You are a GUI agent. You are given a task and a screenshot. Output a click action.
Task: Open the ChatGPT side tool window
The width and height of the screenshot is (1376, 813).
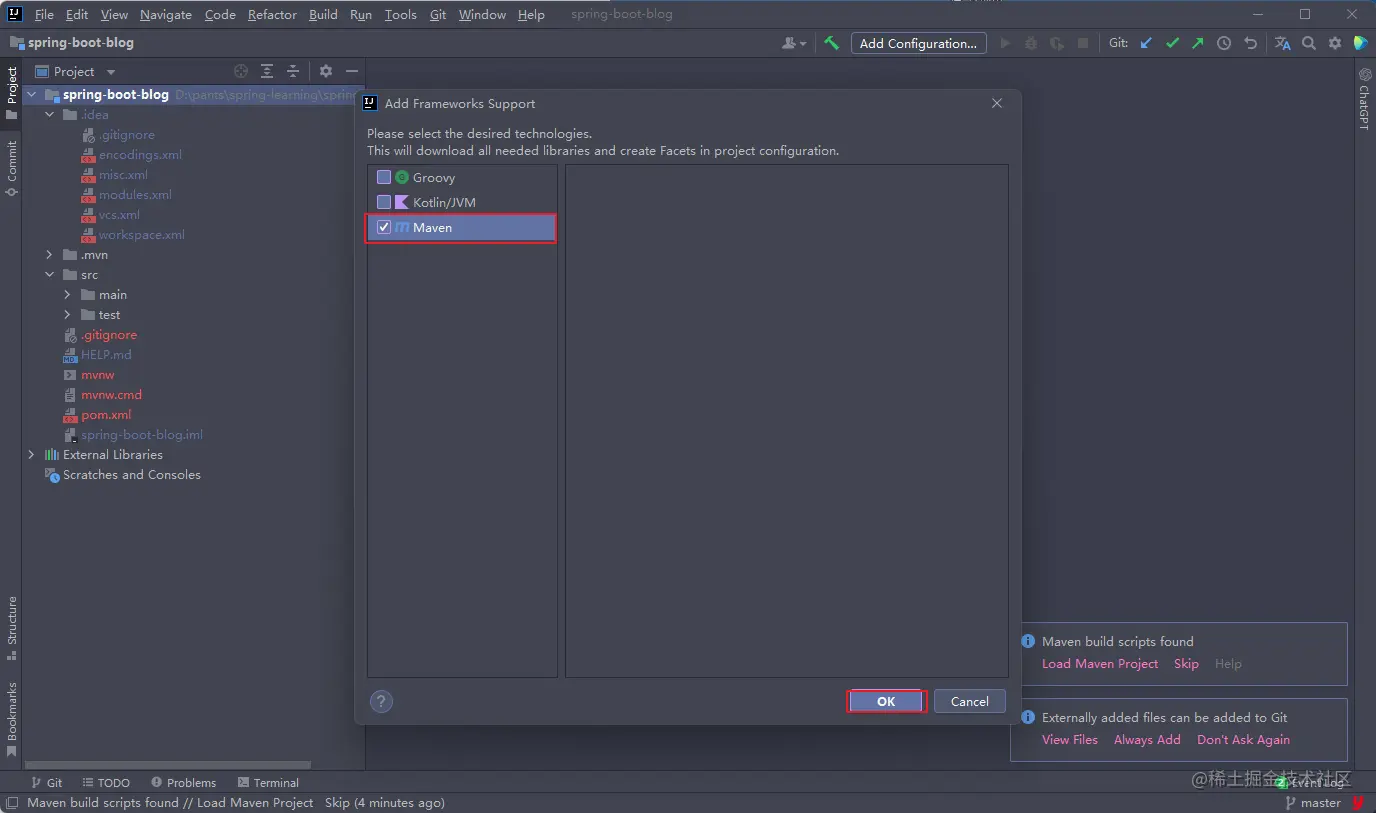(x=1364, y=99)
